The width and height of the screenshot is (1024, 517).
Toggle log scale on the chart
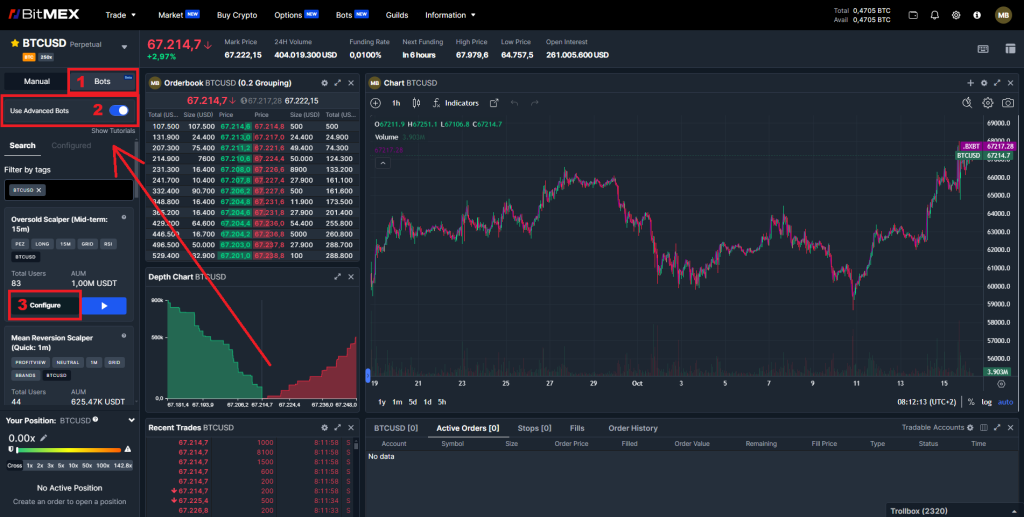(988, 402)
